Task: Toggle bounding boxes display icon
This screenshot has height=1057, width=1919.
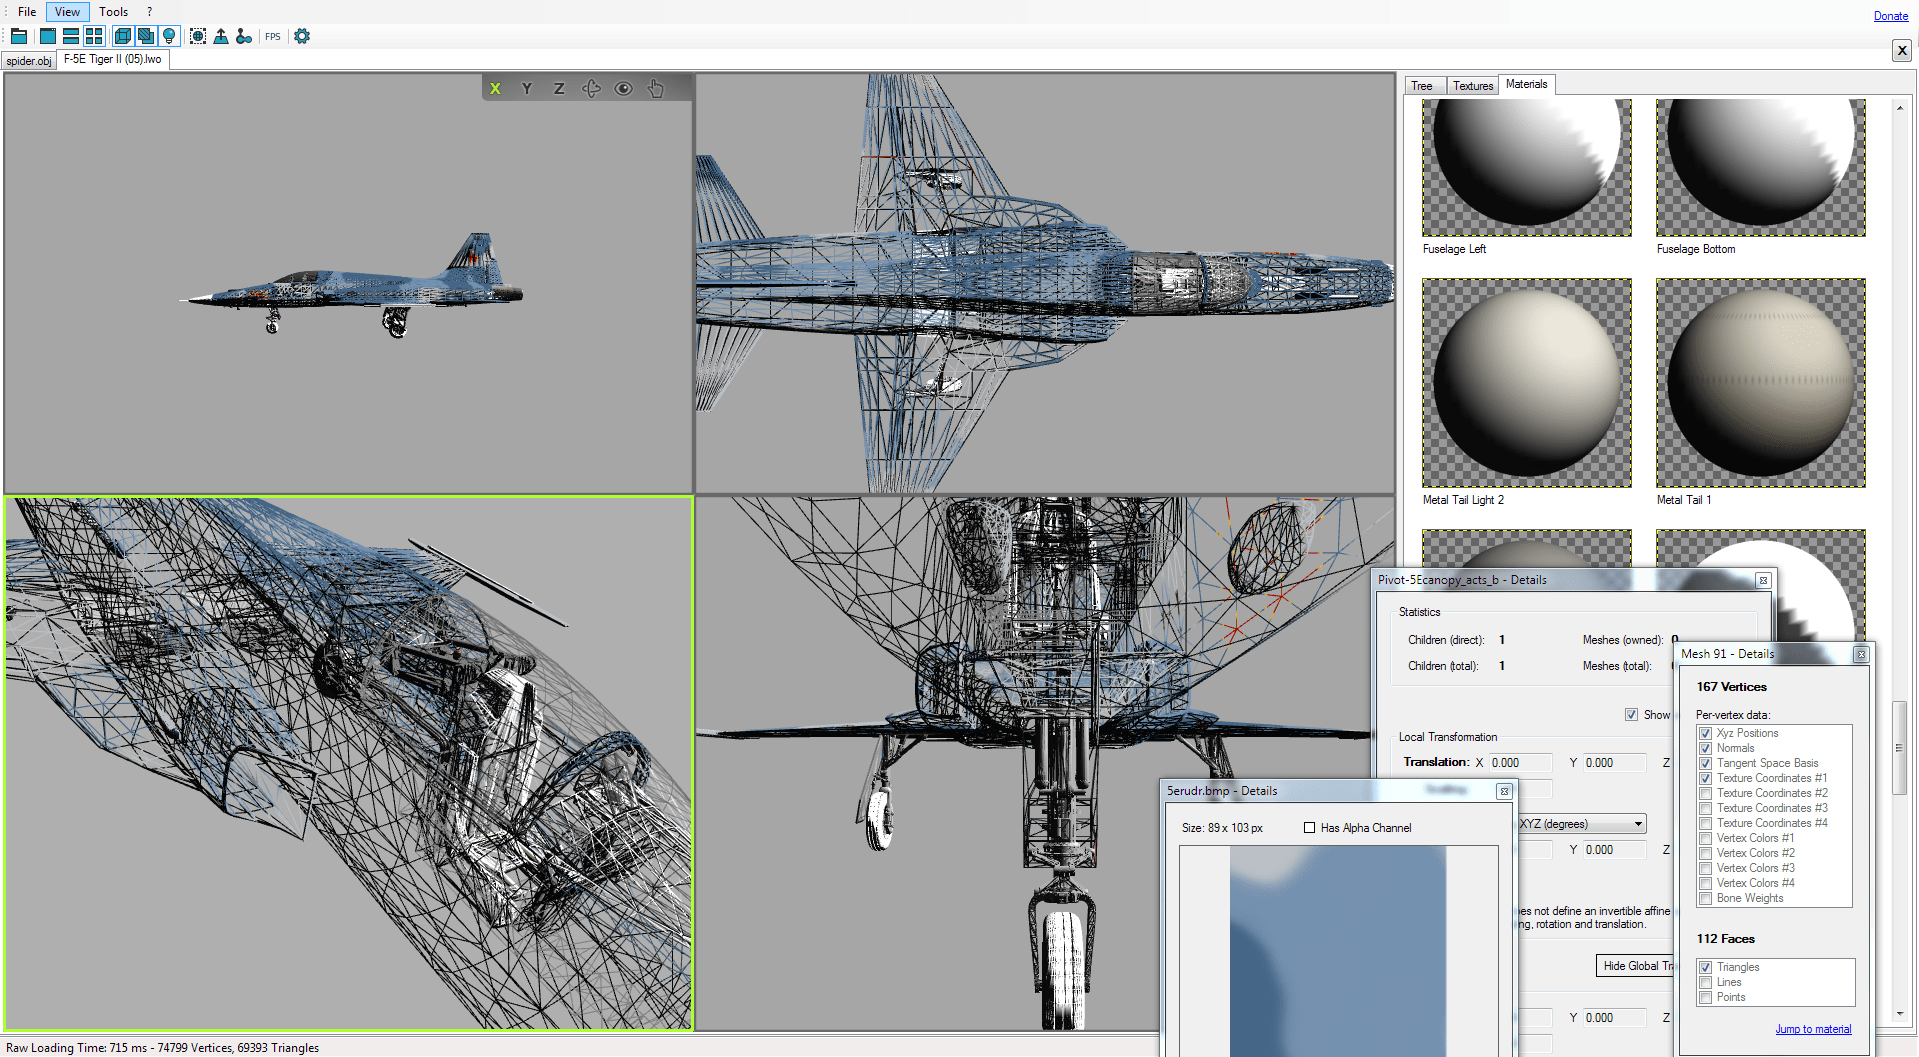Action: click(x=198, y=36)
